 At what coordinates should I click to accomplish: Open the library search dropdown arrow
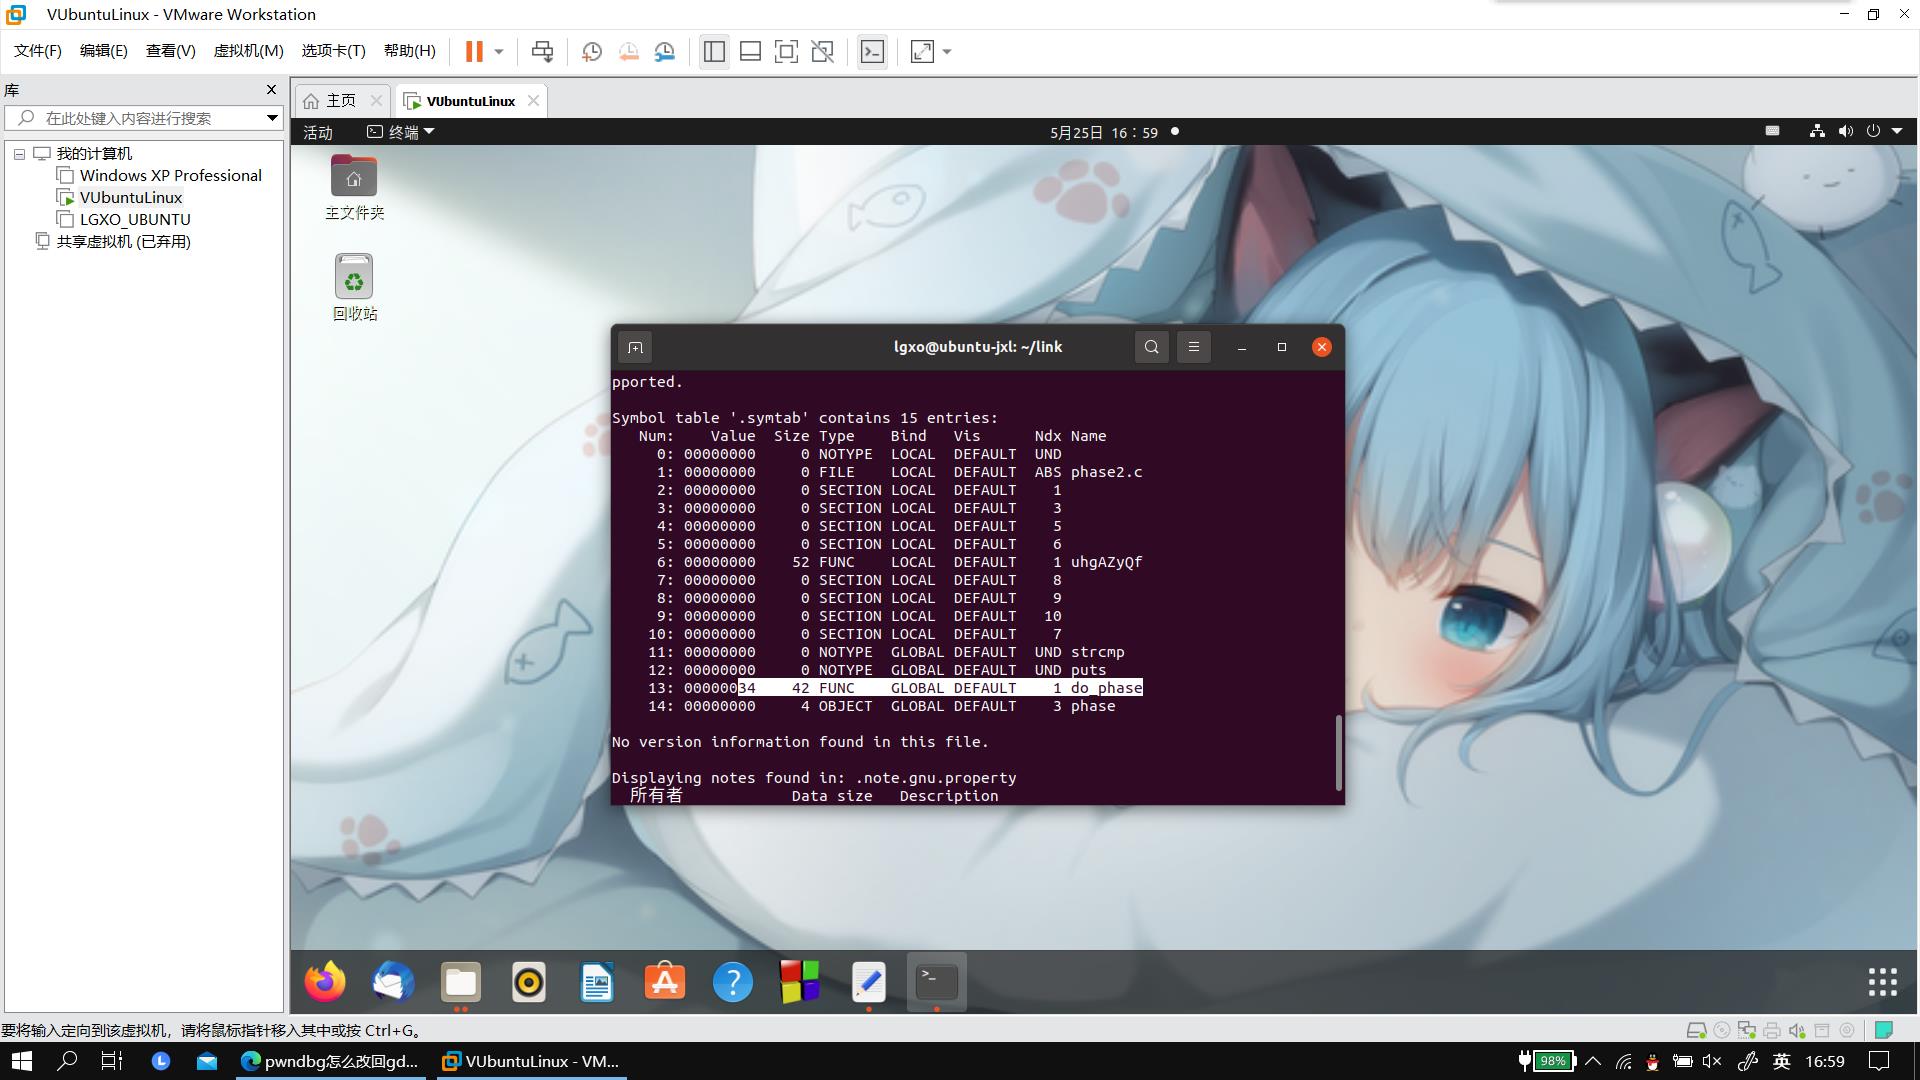point(271,118)
